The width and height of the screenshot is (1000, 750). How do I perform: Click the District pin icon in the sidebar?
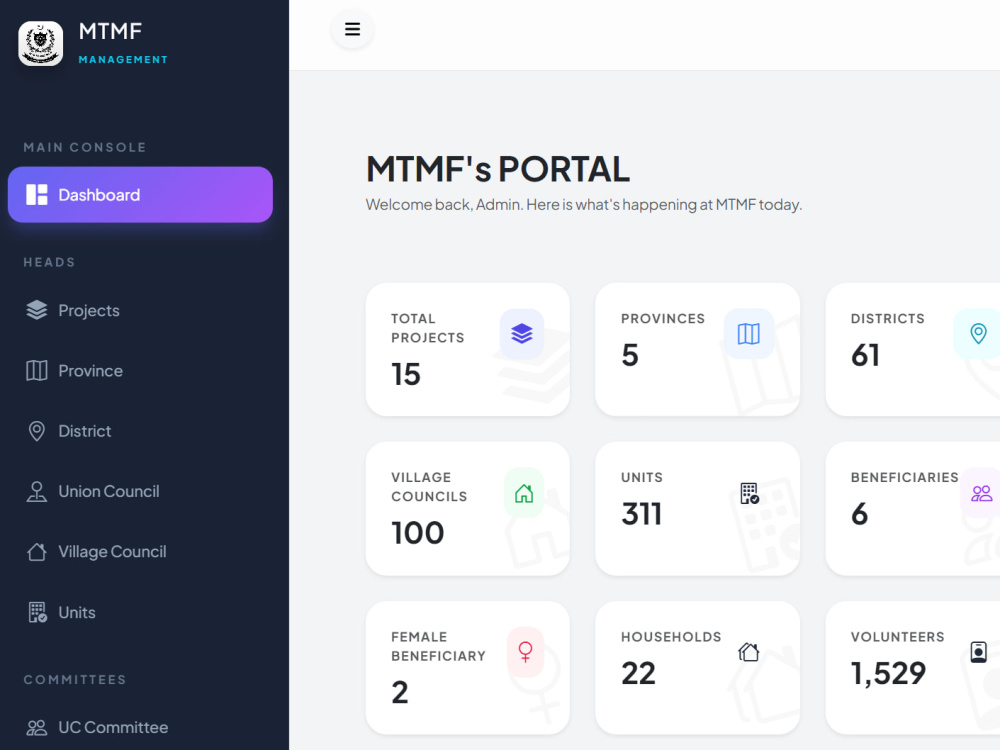point(37,431)
